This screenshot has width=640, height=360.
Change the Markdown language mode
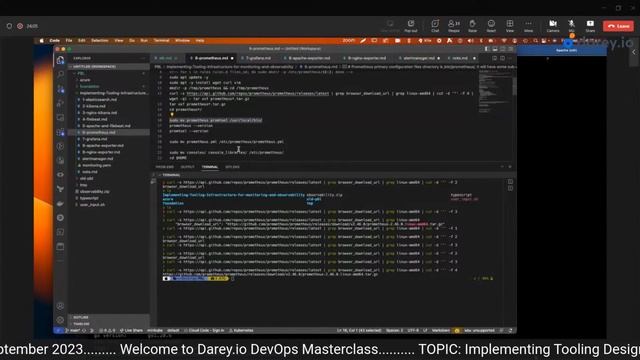(x=440, y=330)
